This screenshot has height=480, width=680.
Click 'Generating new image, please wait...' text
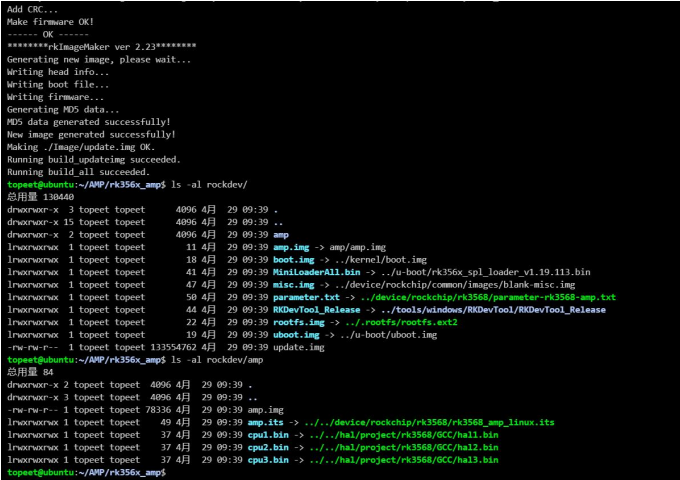(x=99, y=59)
